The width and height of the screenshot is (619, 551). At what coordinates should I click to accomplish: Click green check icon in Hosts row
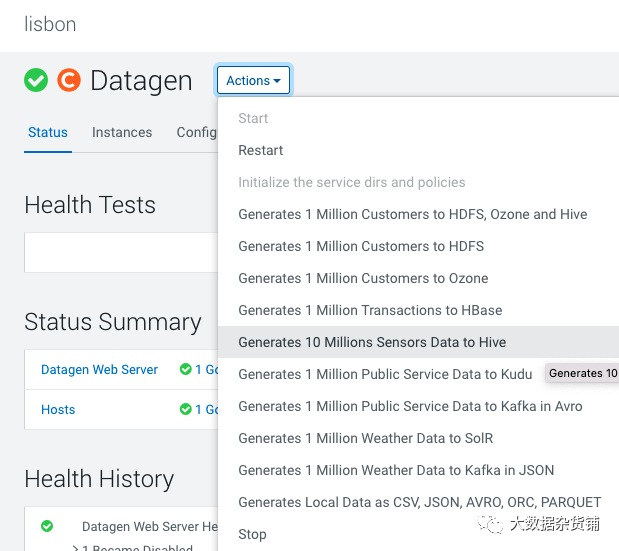pyautogui.click(x=186, y=409)
